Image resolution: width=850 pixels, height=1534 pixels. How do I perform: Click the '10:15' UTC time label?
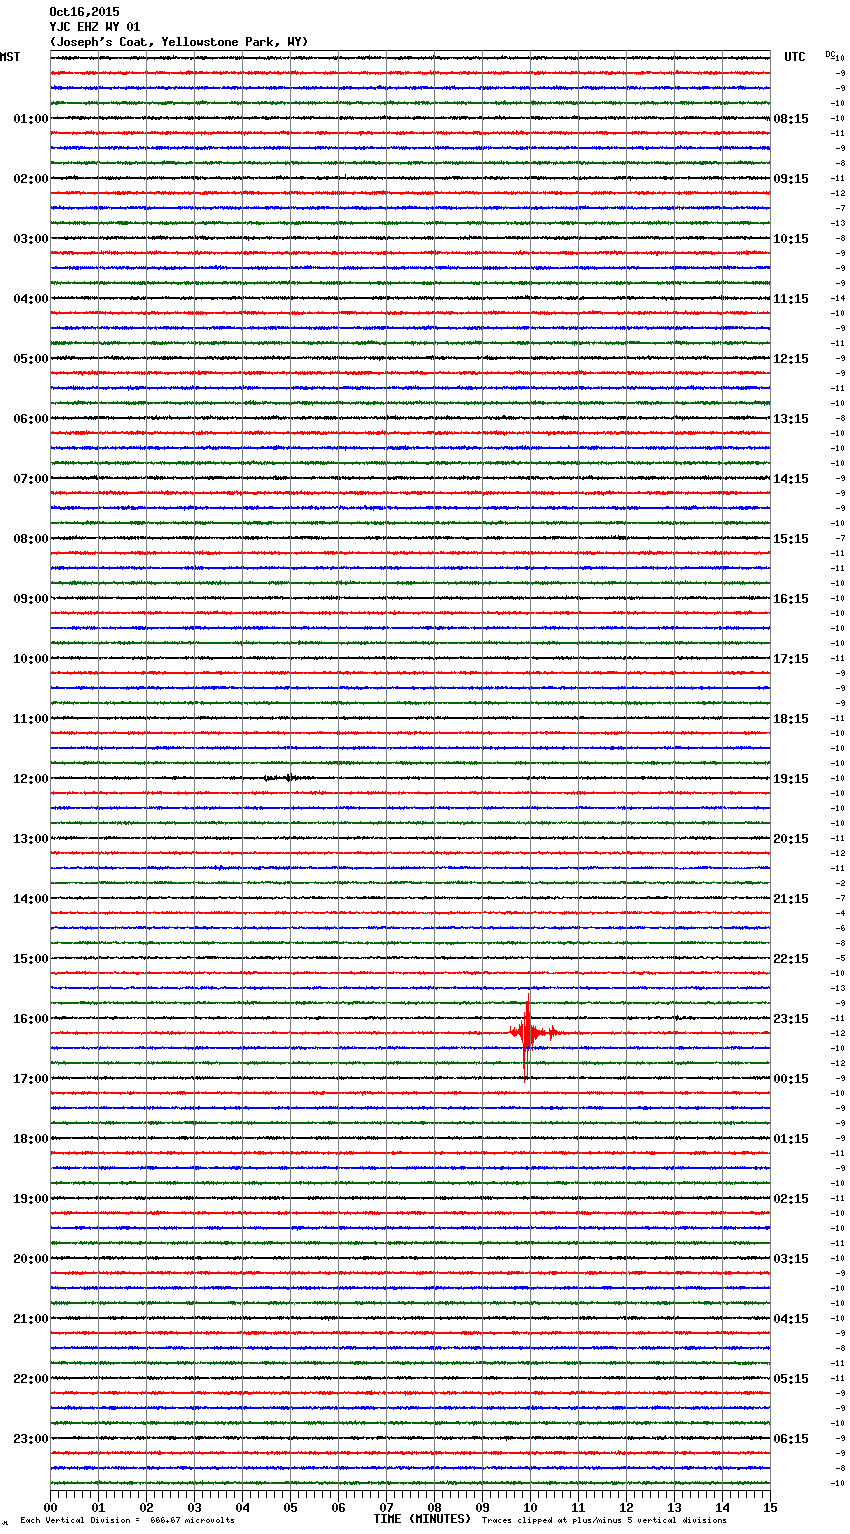(x=791, y=239)
